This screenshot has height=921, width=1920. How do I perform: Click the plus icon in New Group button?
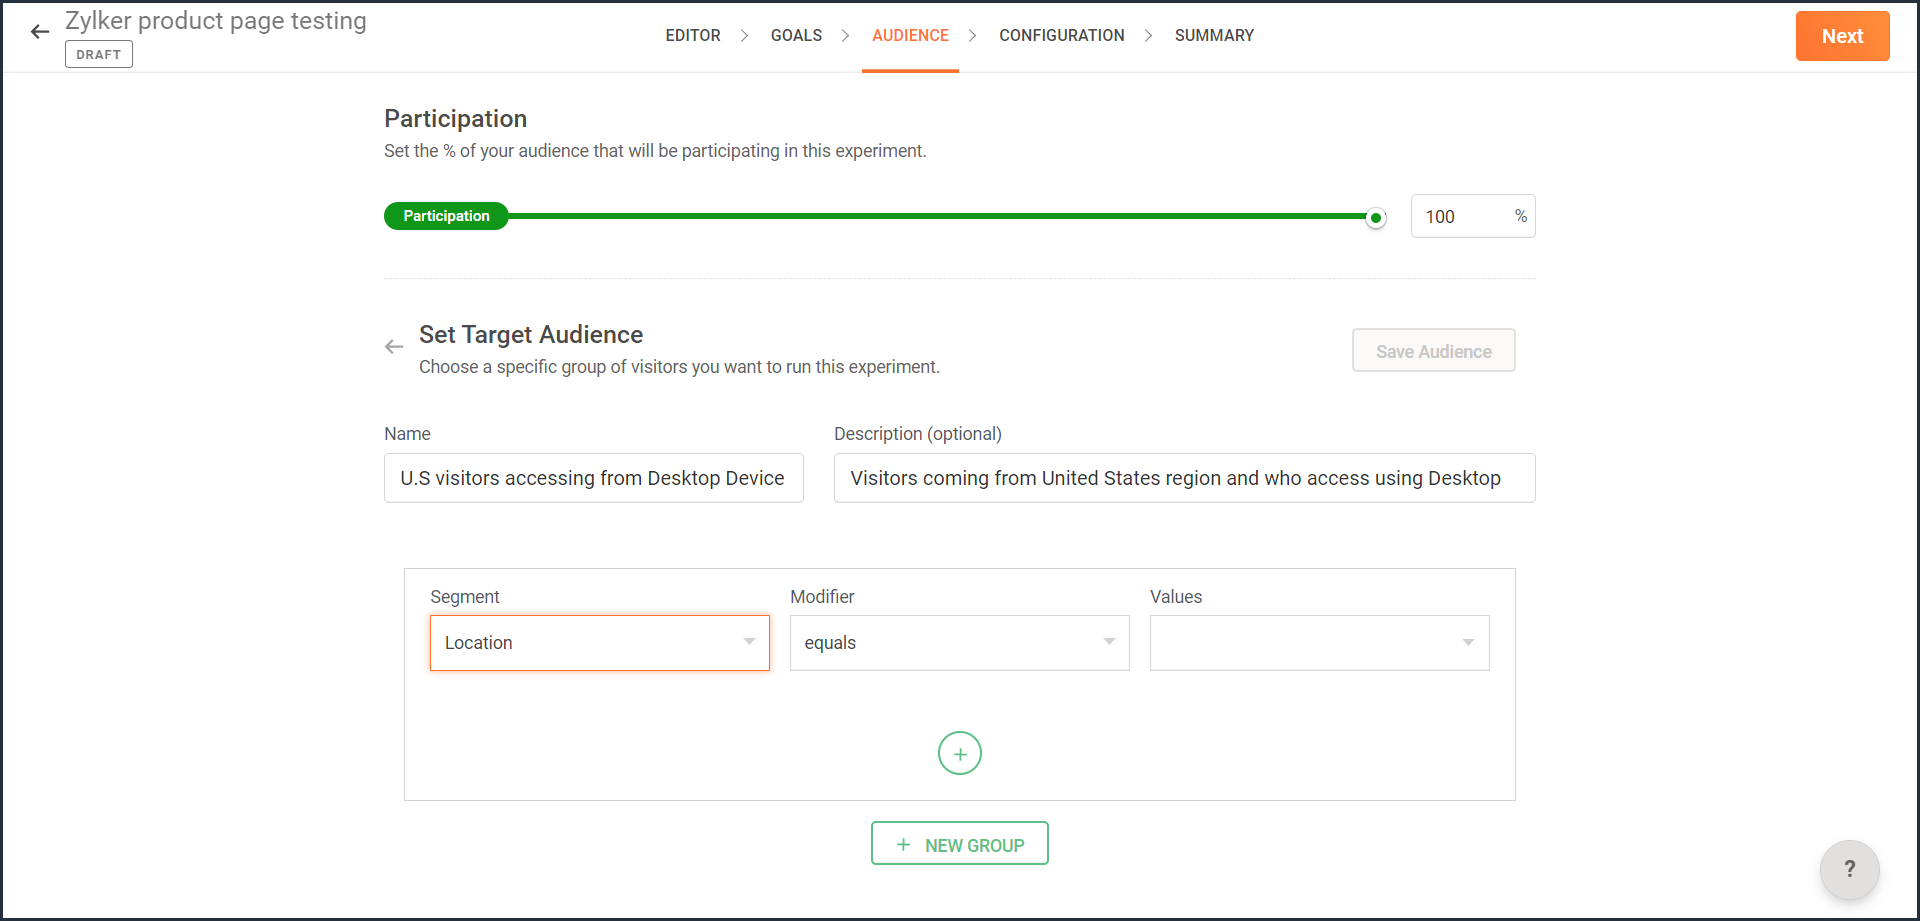(x=903, y=845)
